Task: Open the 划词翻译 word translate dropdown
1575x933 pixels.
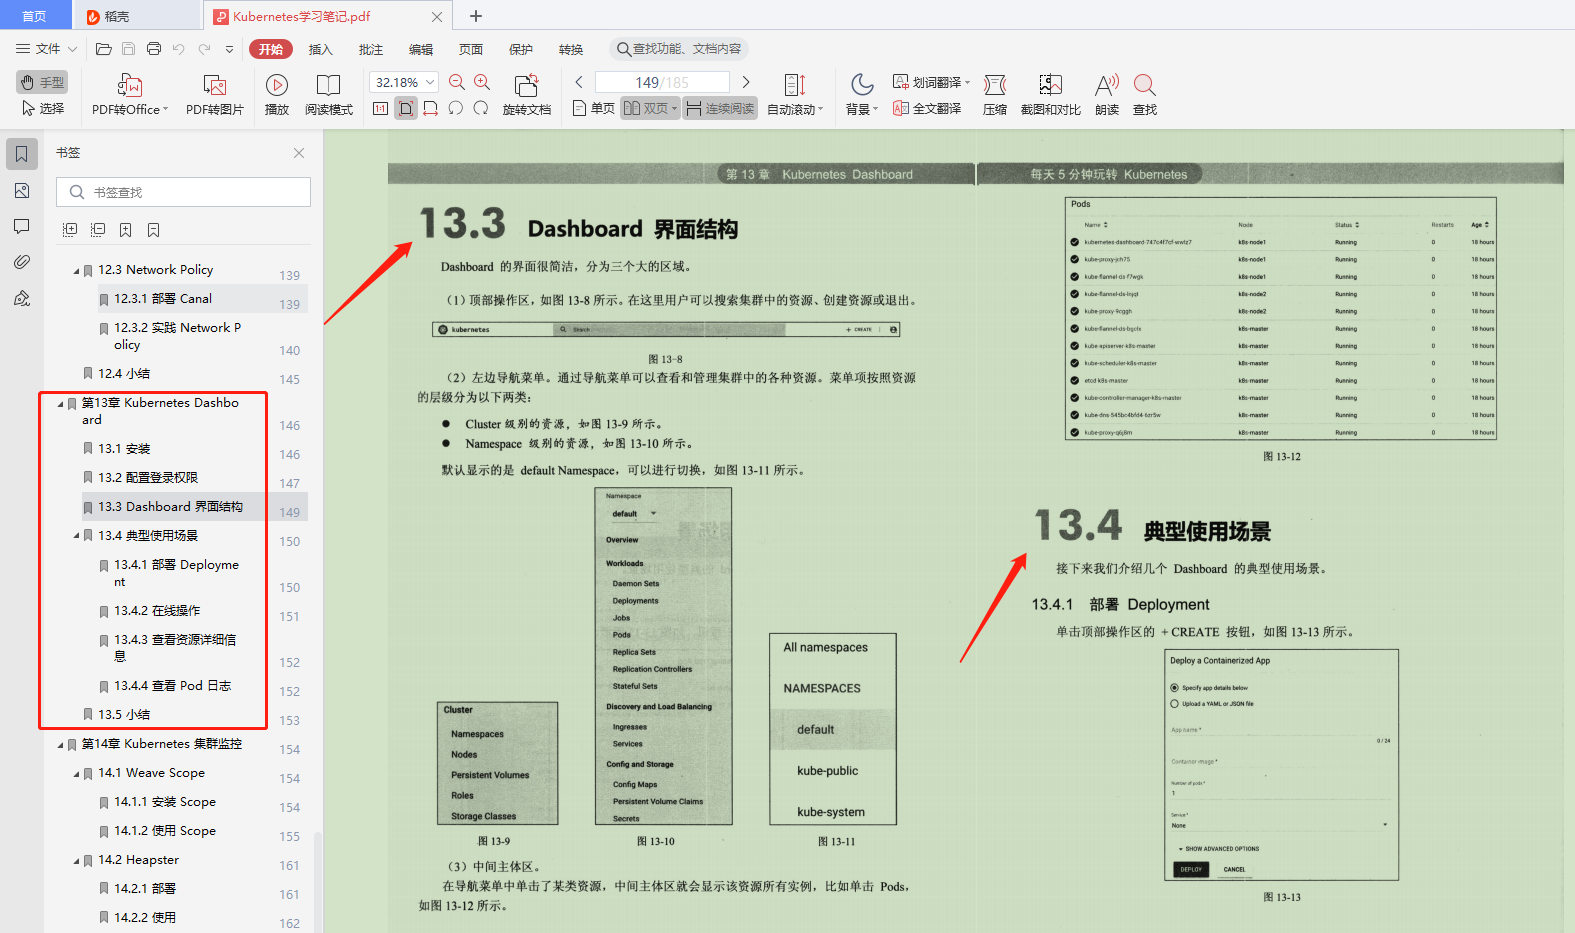Action: tap(931, 82)
